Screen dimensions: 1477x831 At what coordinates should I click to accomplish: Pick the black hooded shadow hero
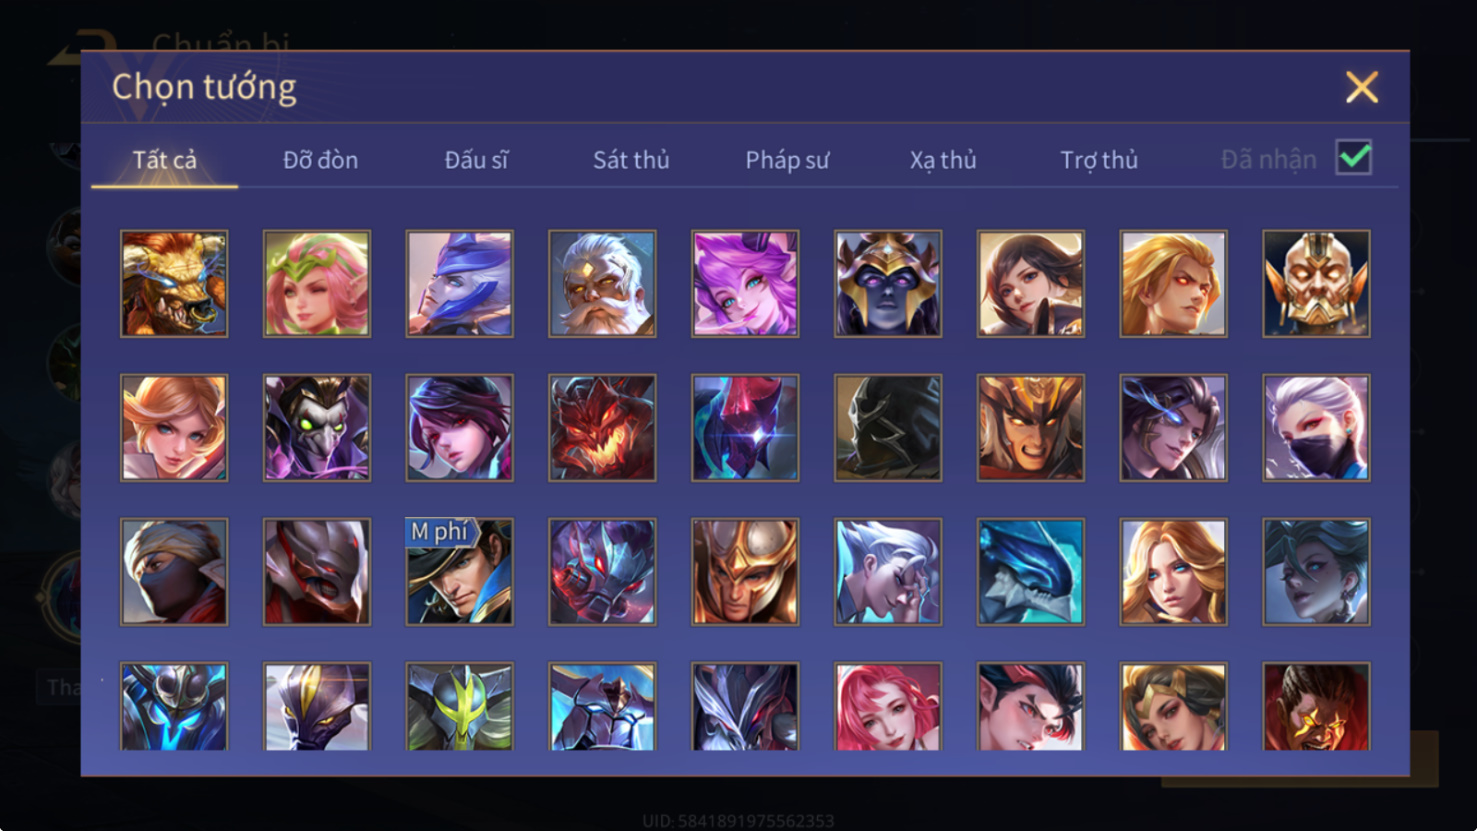888,428
